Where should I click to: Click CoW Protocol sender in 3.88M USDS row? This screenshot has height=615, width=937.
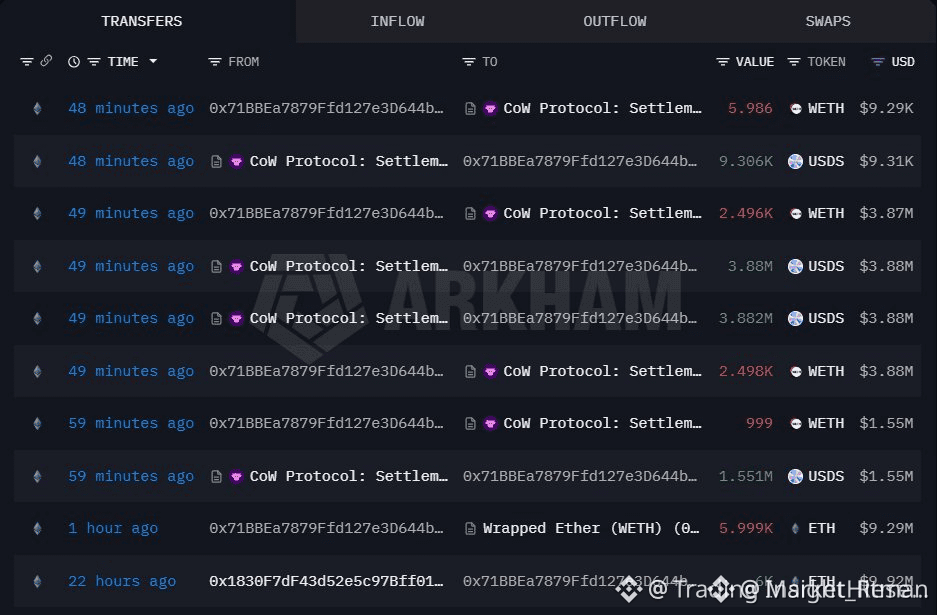point(348,266)
